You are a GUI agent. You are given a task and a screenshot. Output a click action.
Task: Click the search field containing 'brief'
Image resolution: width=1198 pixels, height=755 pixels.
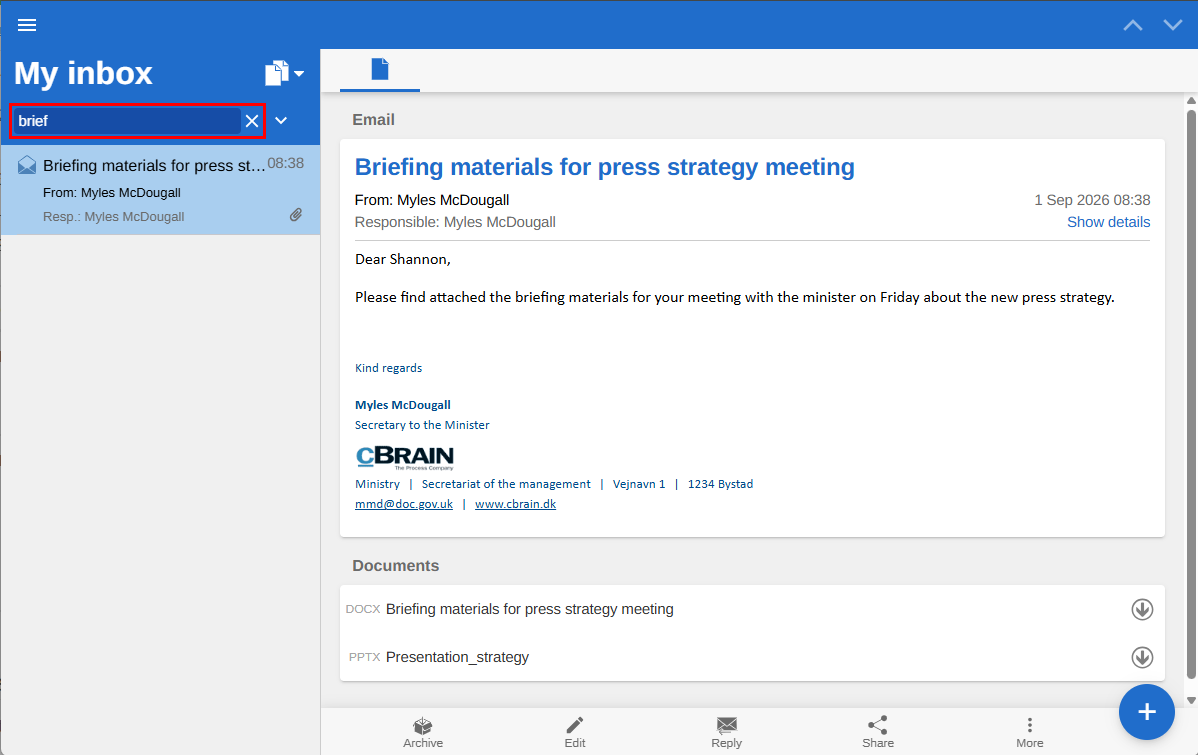tap(127, 121)
